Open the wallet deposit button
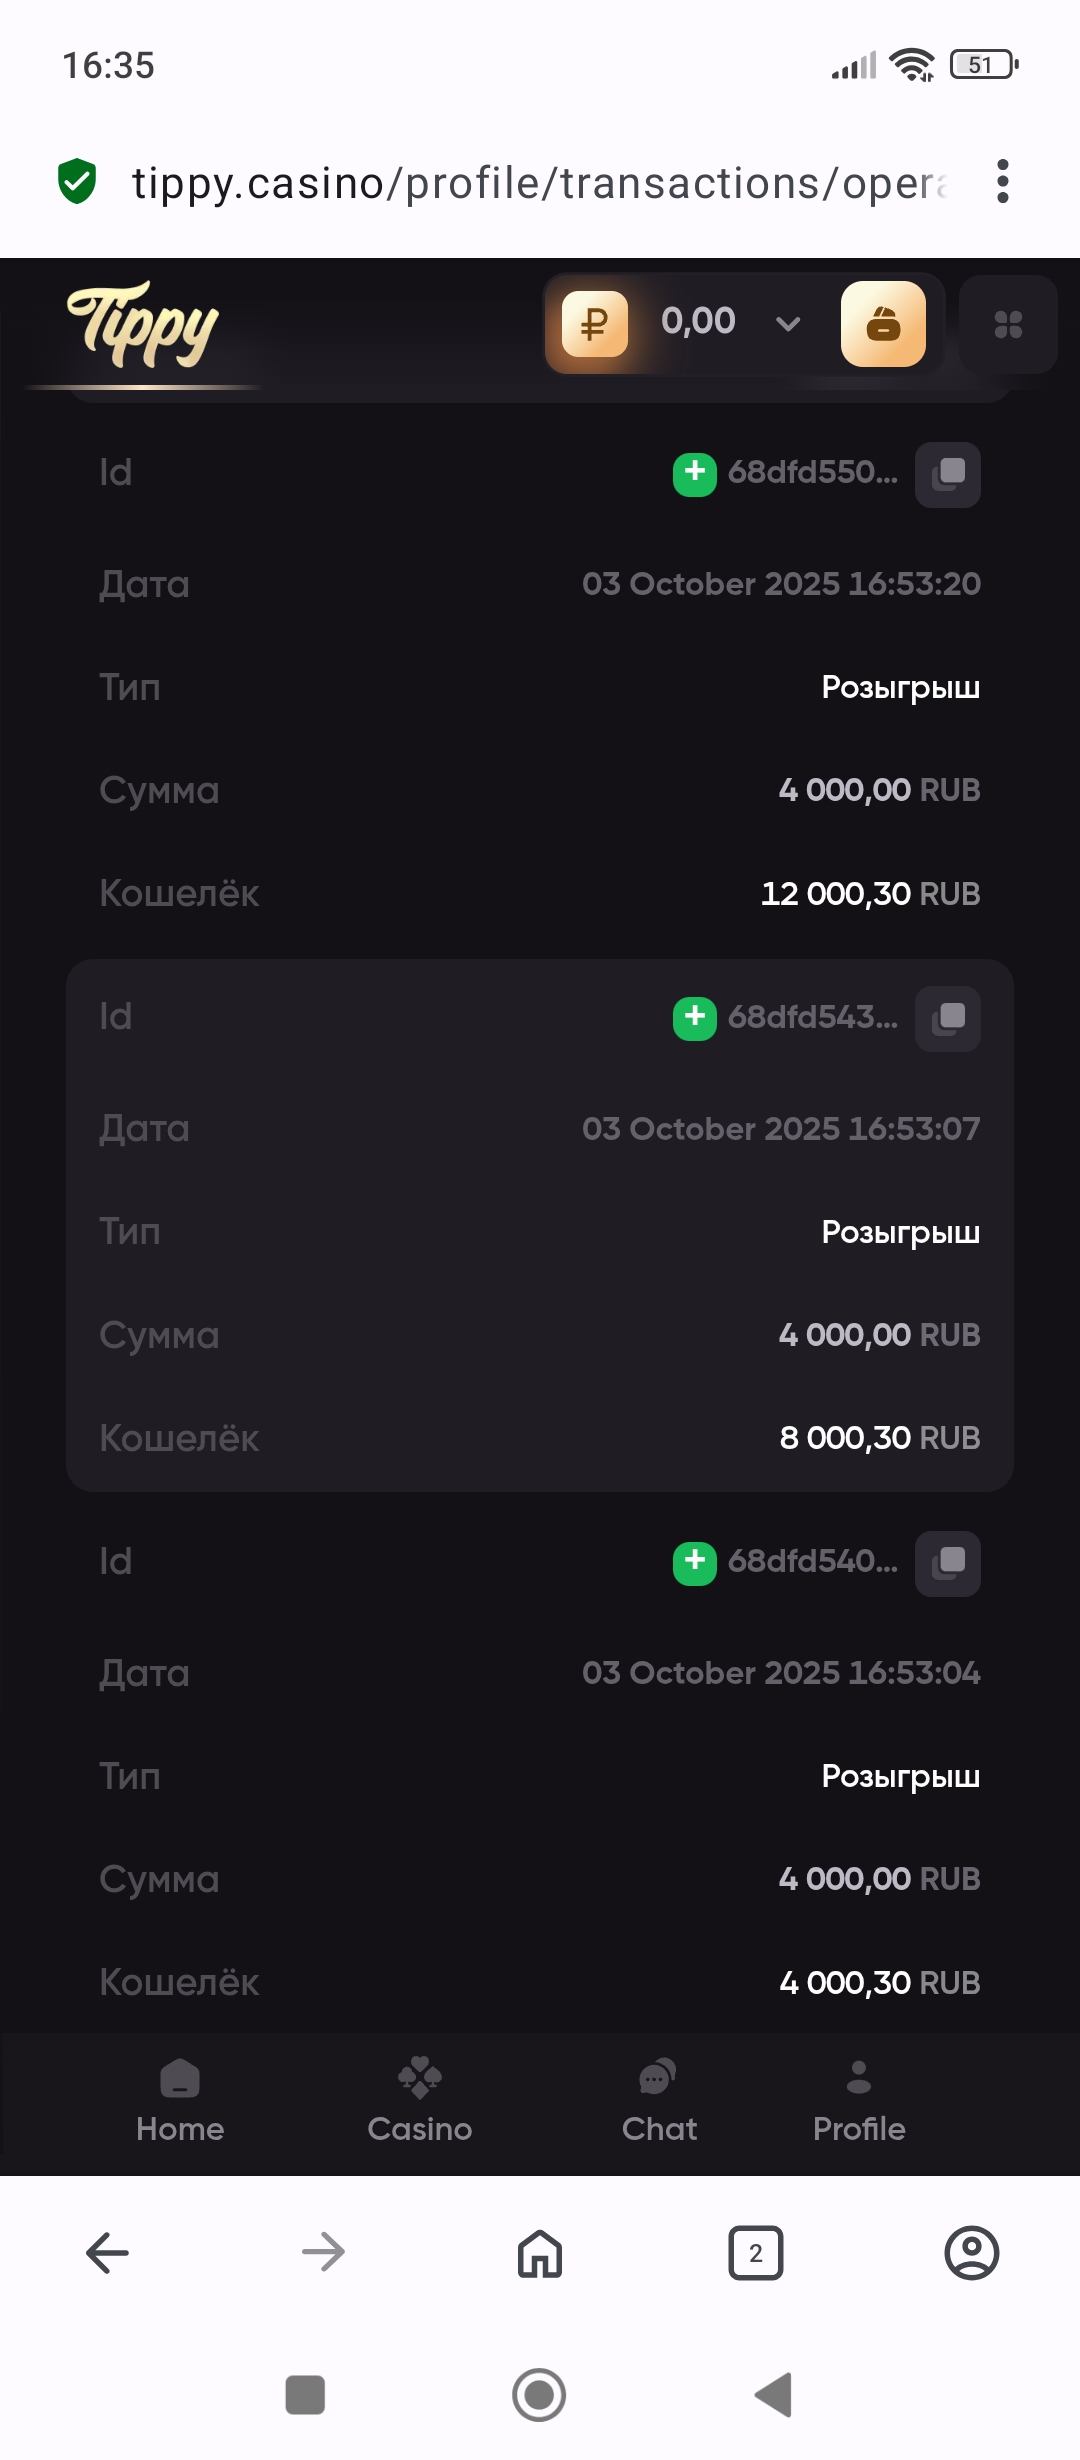This screenshot has width=1080, height=2460. (x=883, y=324)
